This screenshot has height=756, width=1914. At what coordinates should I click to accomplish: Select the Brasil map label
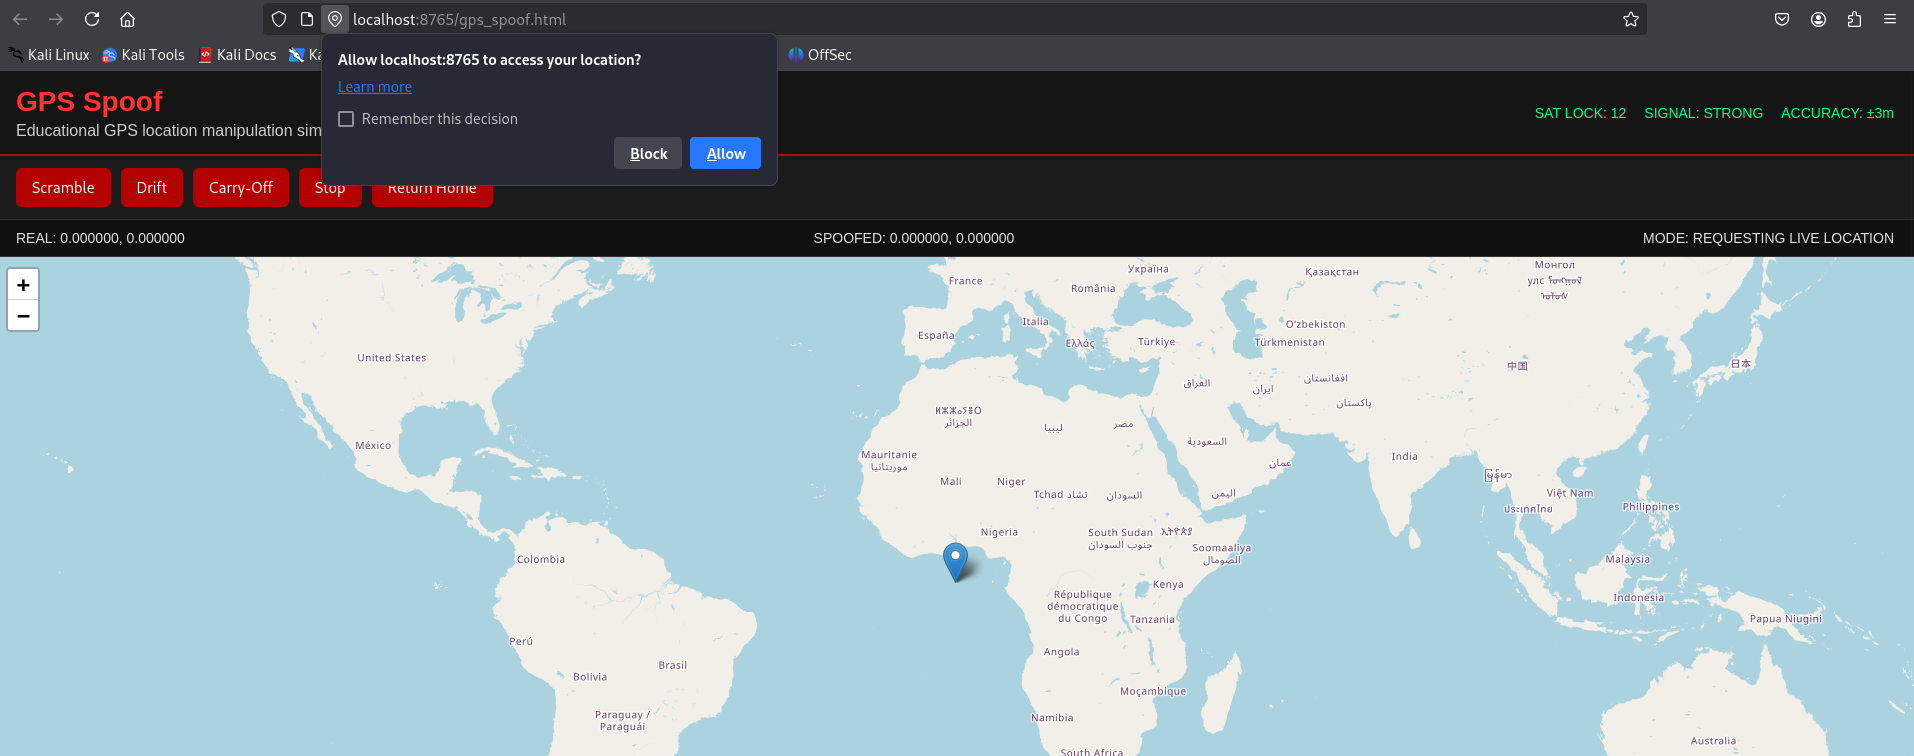click(x=673, y=665)
